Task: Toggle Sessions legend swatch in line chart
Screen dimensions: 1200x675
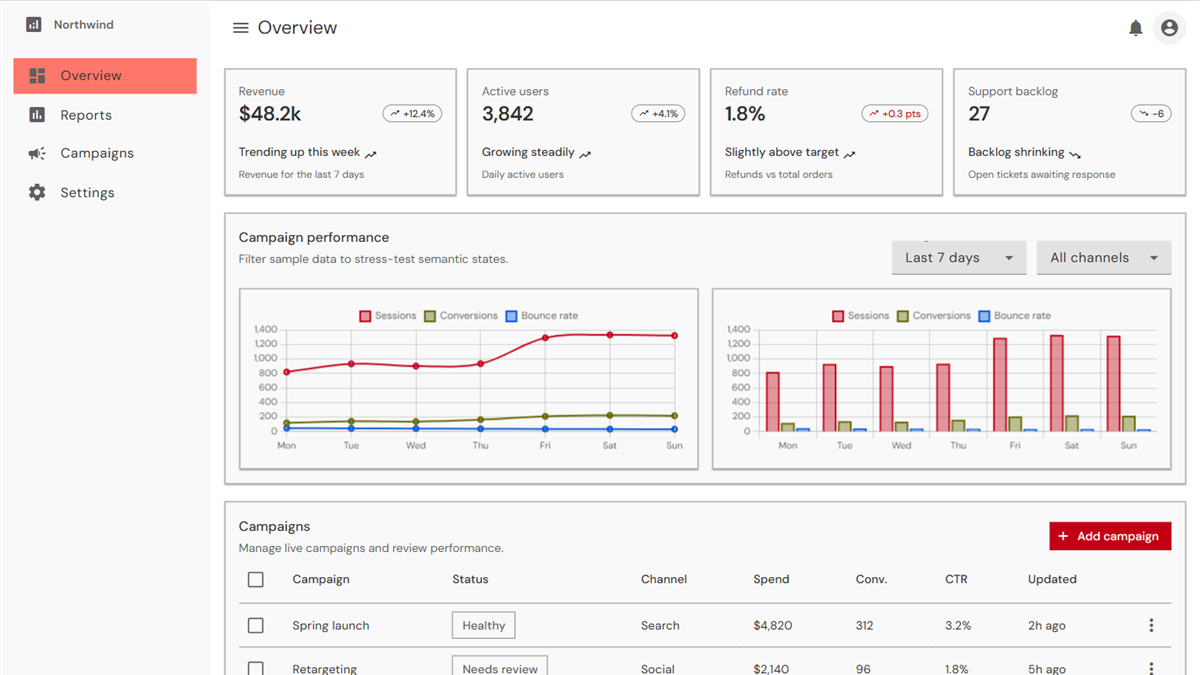Action: [x=365, y=316]
